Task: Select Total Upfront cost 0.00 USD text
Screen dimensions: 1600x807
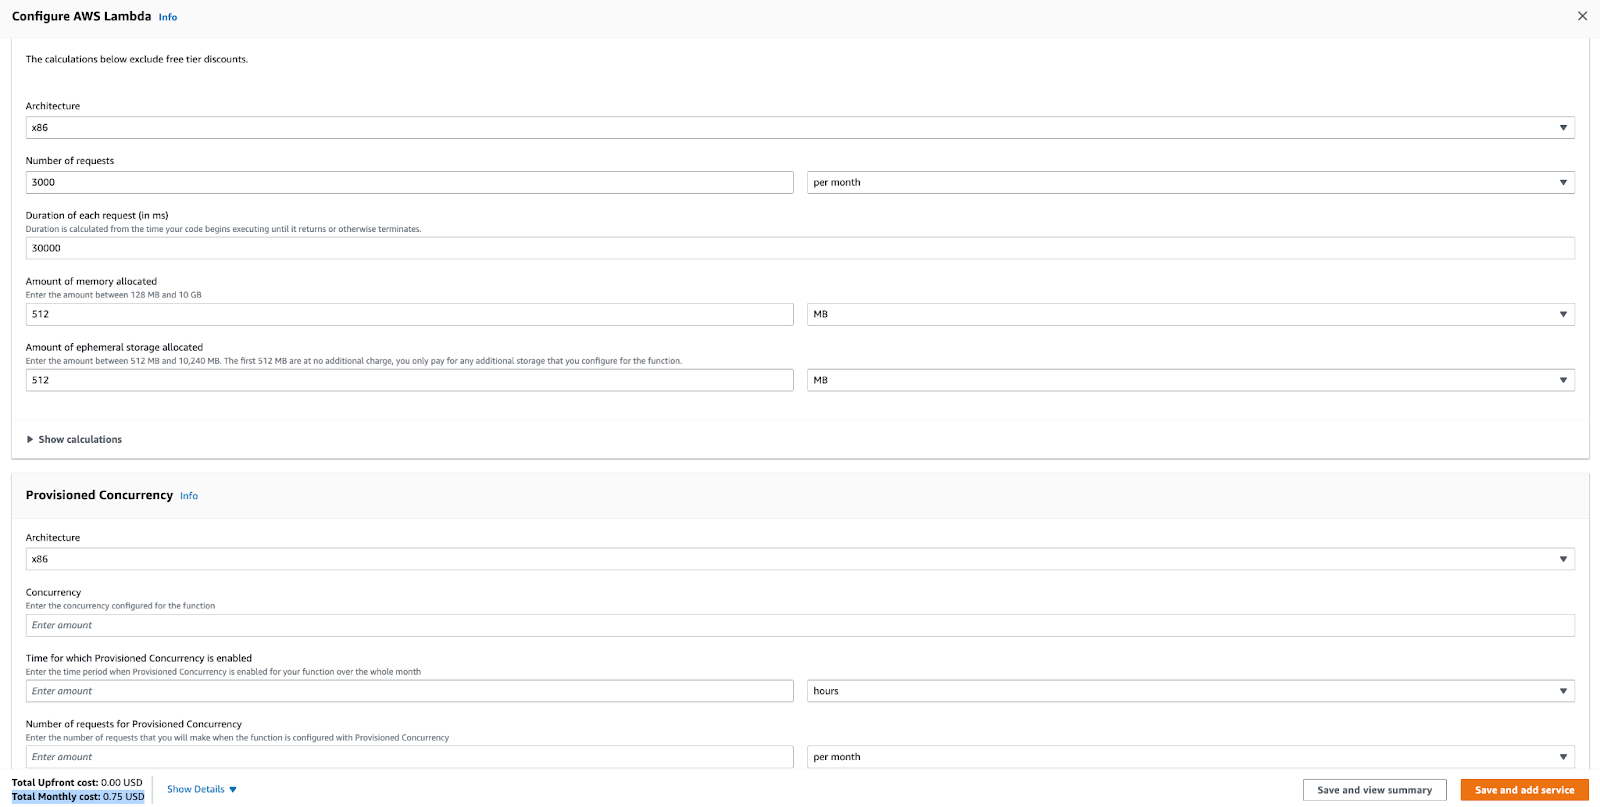Action: click(77, 783)
